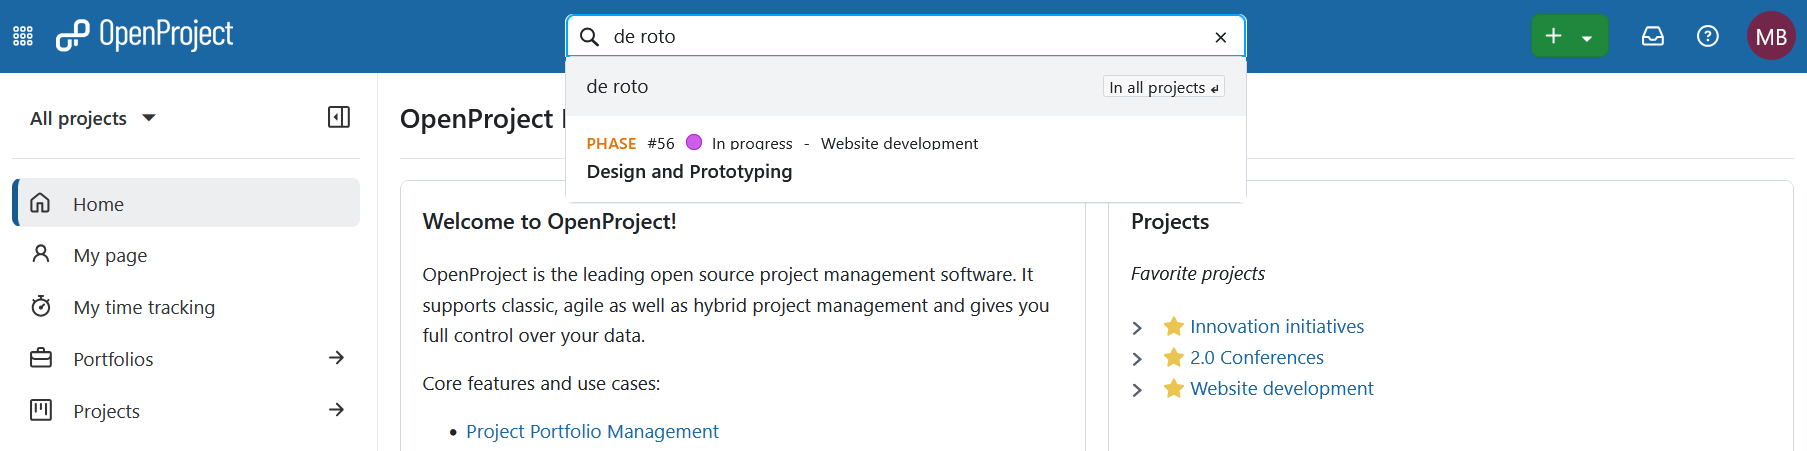
Task: Select 'de roto' In all projects suggestion
Action: (906, 87)
